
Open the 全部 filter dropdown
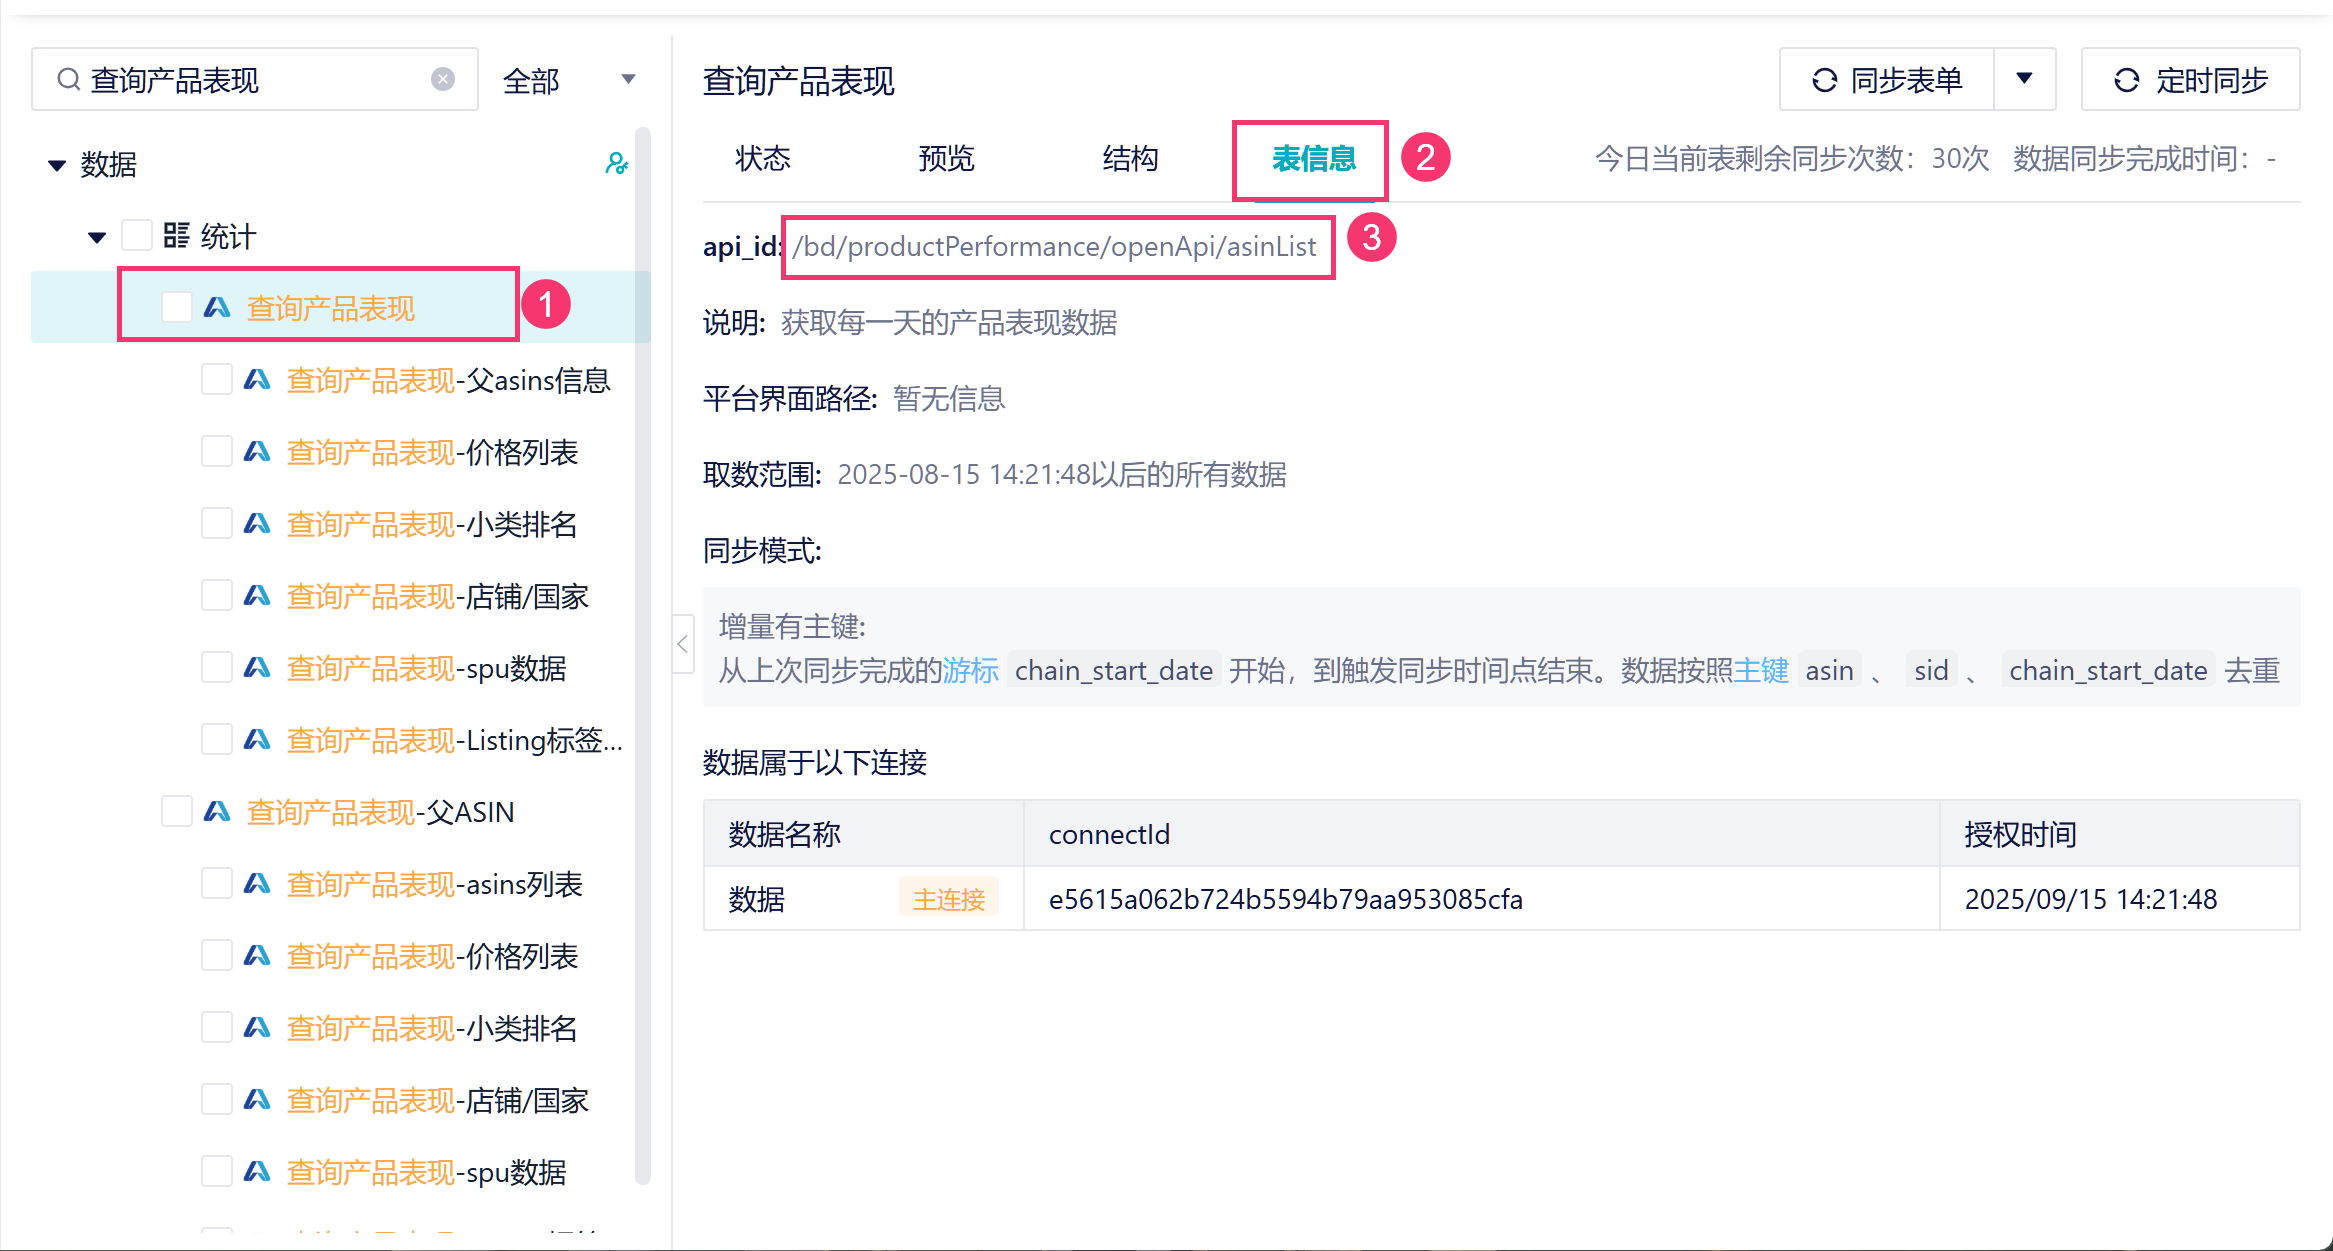coord(568,80)
